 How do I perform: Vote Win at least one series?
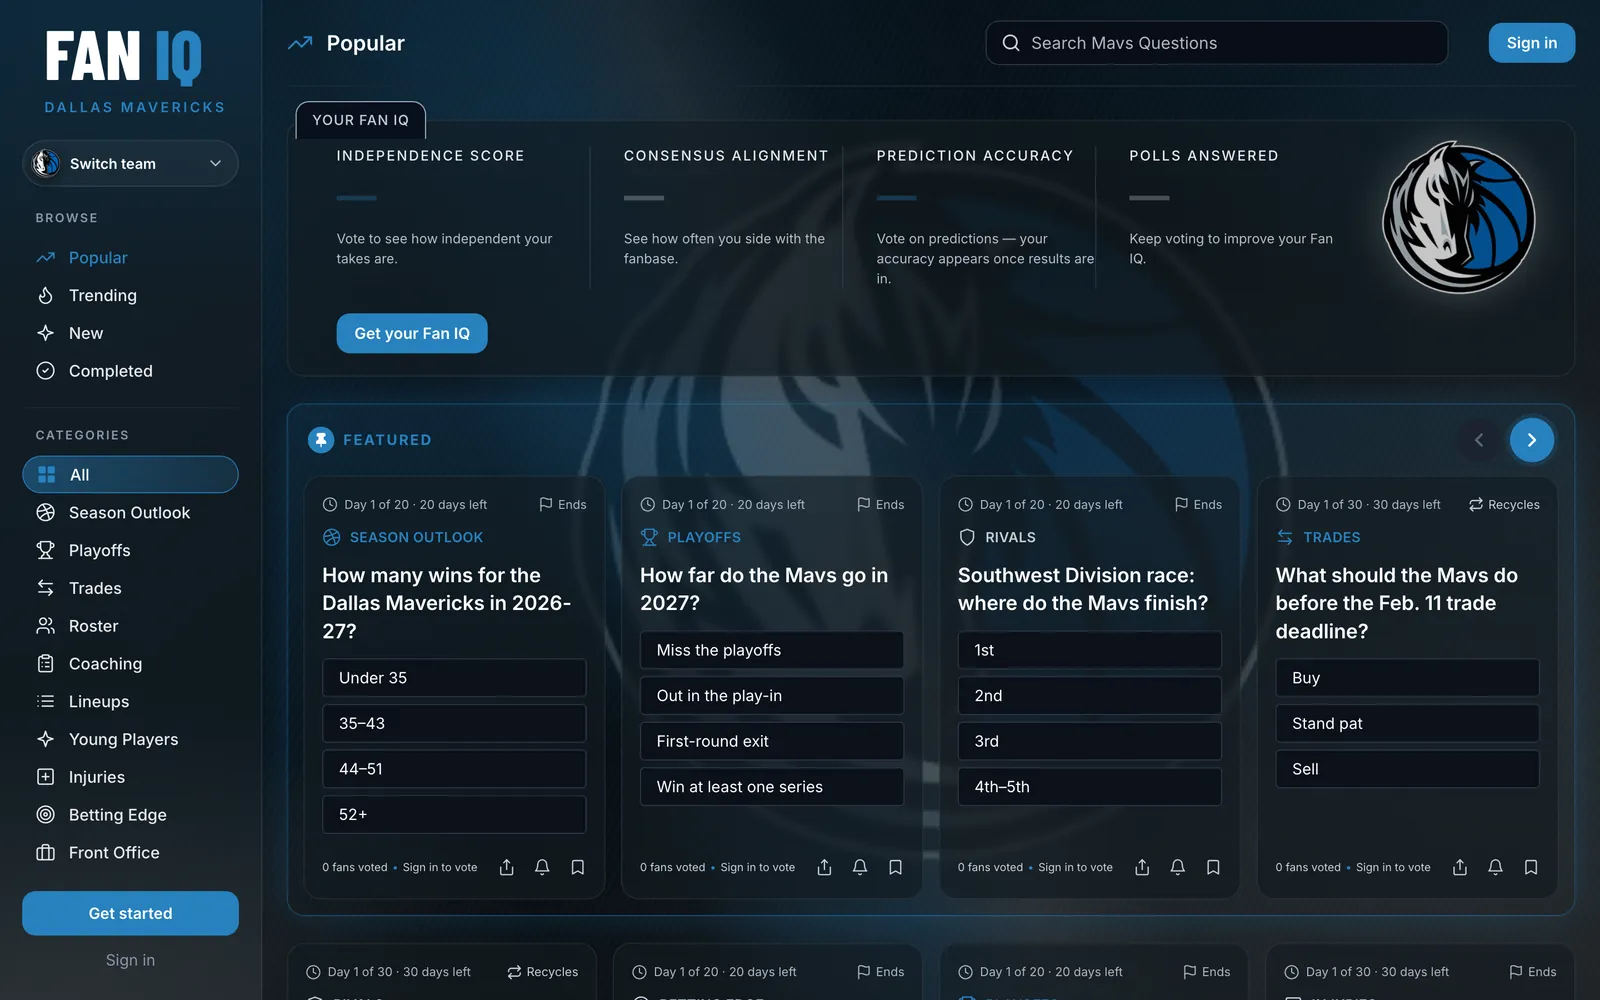tap(772, 787)
